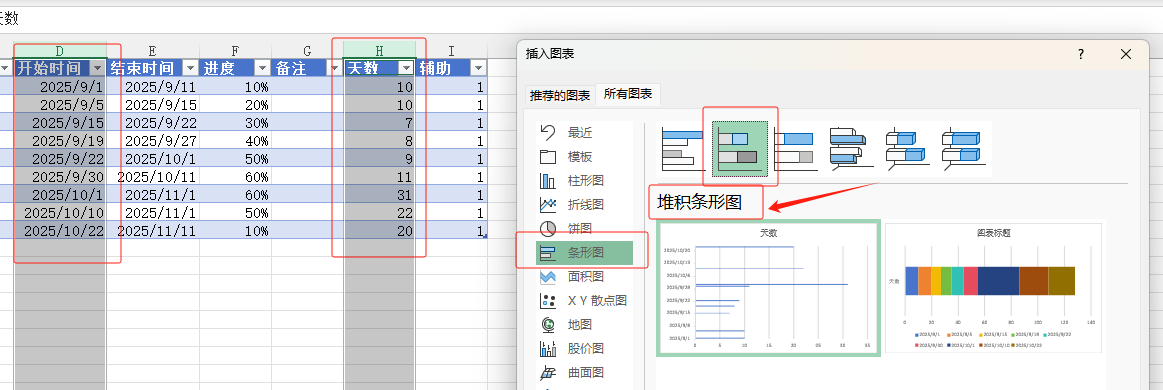Select column header H
Image resolution: width=1163 pixels, height=390 pixels.
(379, 50)
